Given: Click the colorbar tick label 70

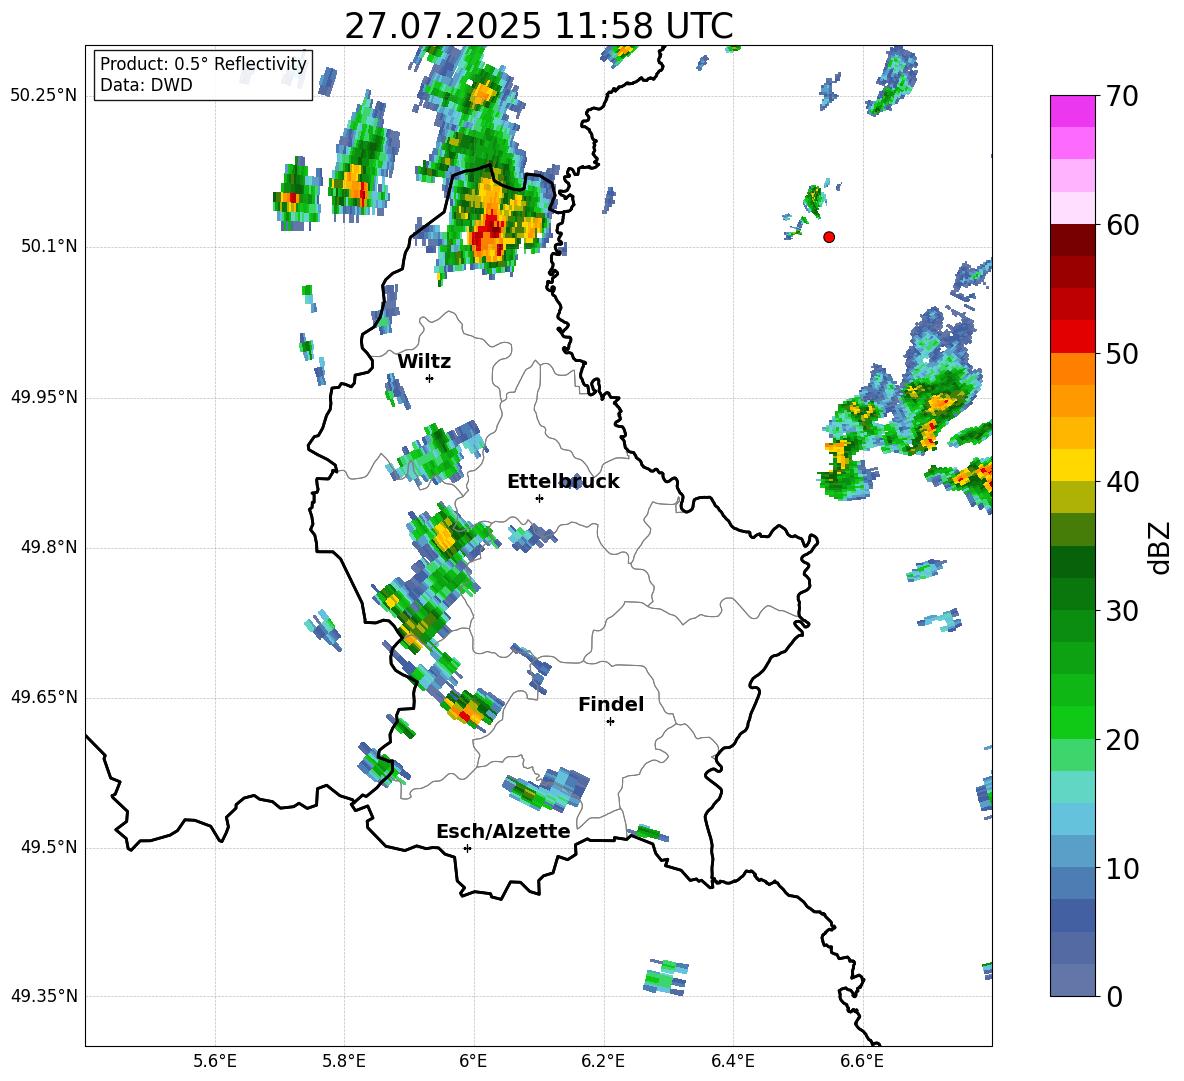Looking at the screenshot, I should click(1122, 96).
